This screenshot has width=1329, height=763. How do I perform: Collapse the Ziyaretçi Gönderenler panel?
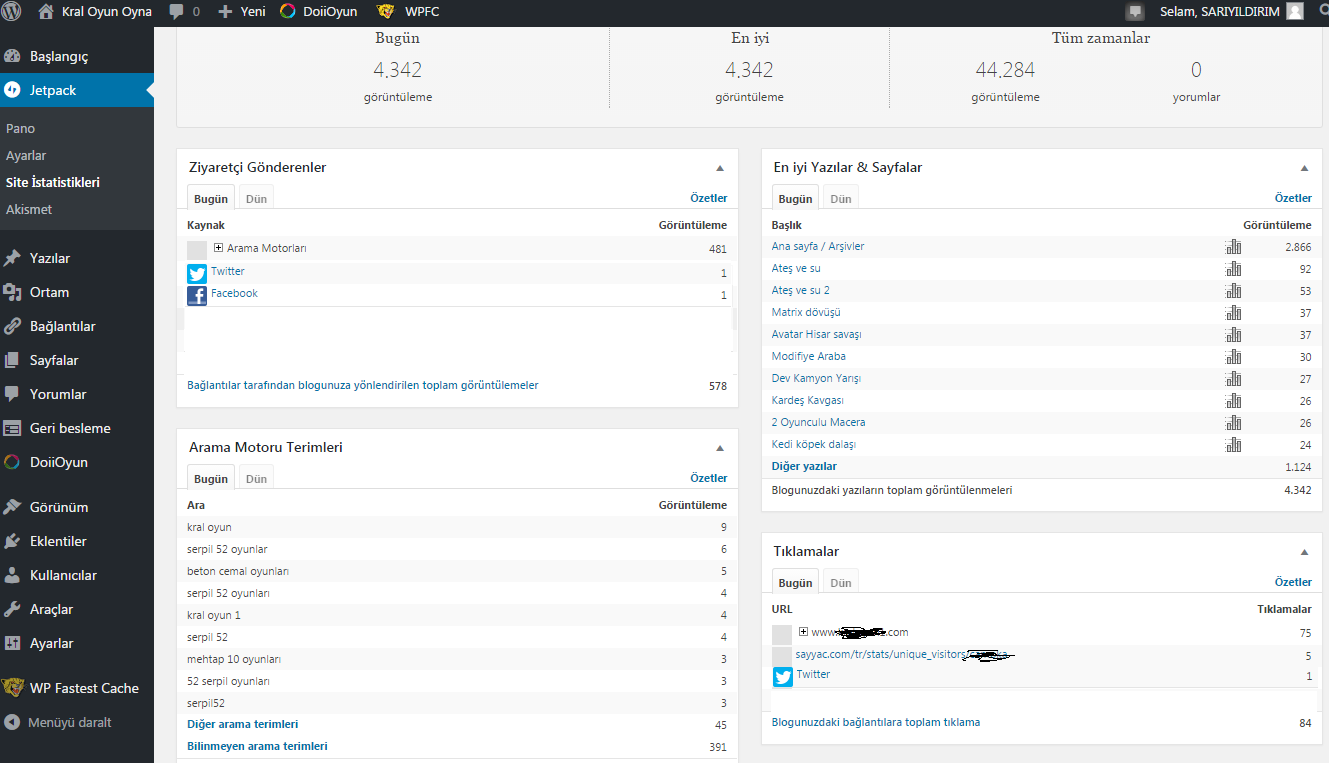720,168
